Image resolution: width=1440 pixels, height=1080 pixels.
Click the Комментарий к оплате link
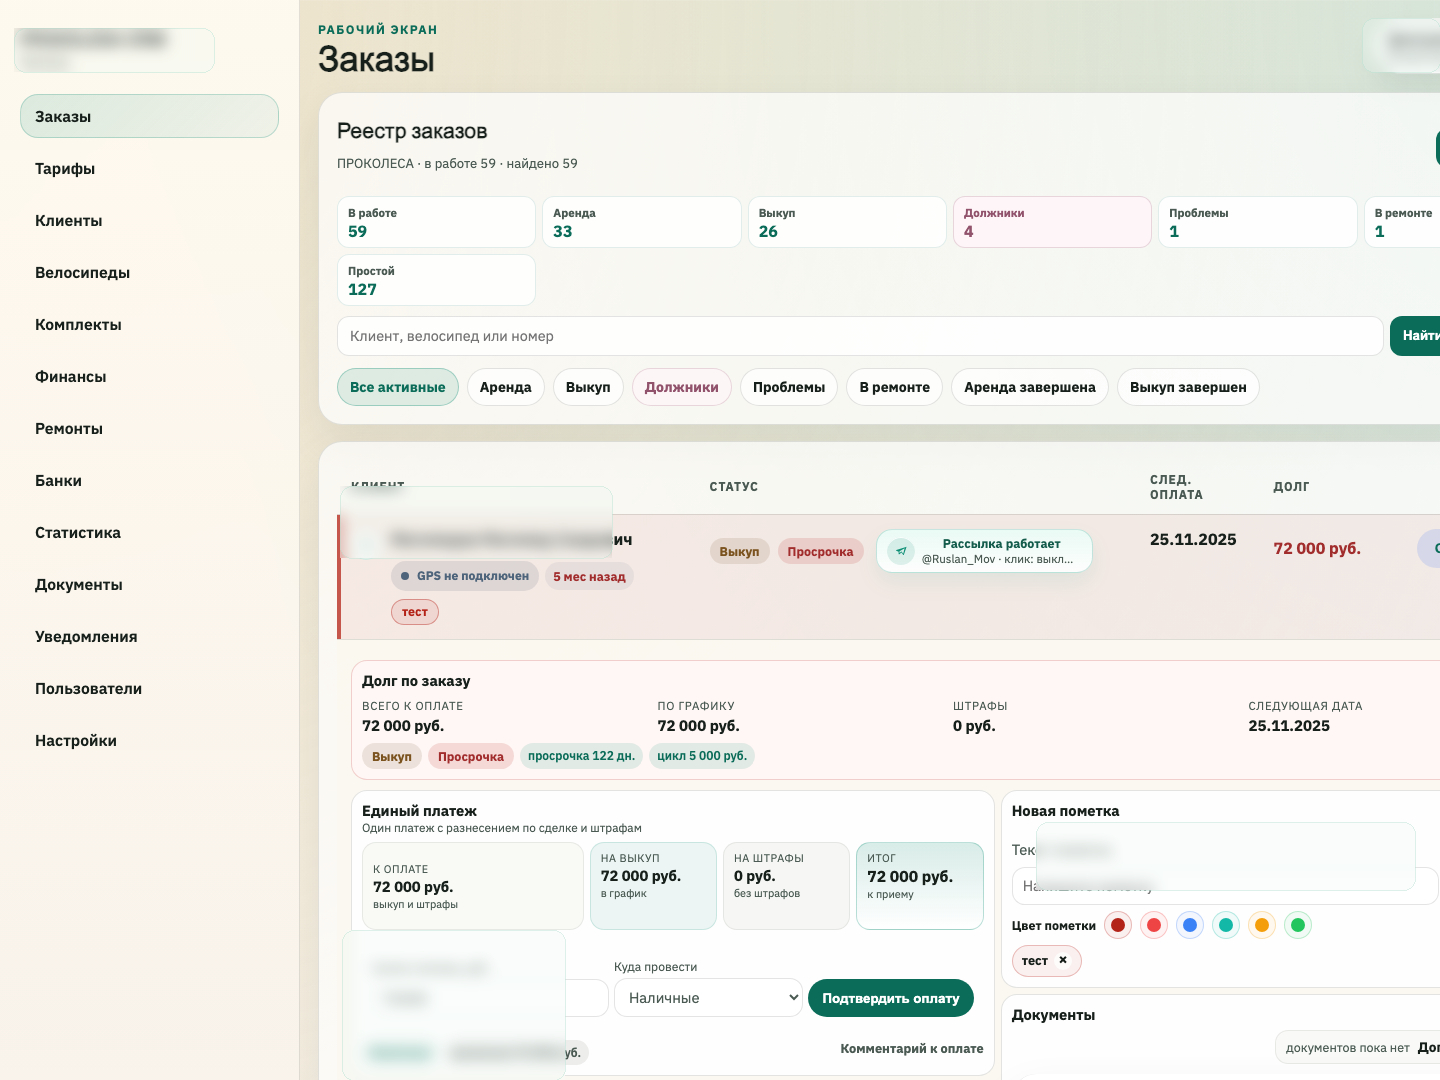pyautogui.click(x=912, y=1048)
